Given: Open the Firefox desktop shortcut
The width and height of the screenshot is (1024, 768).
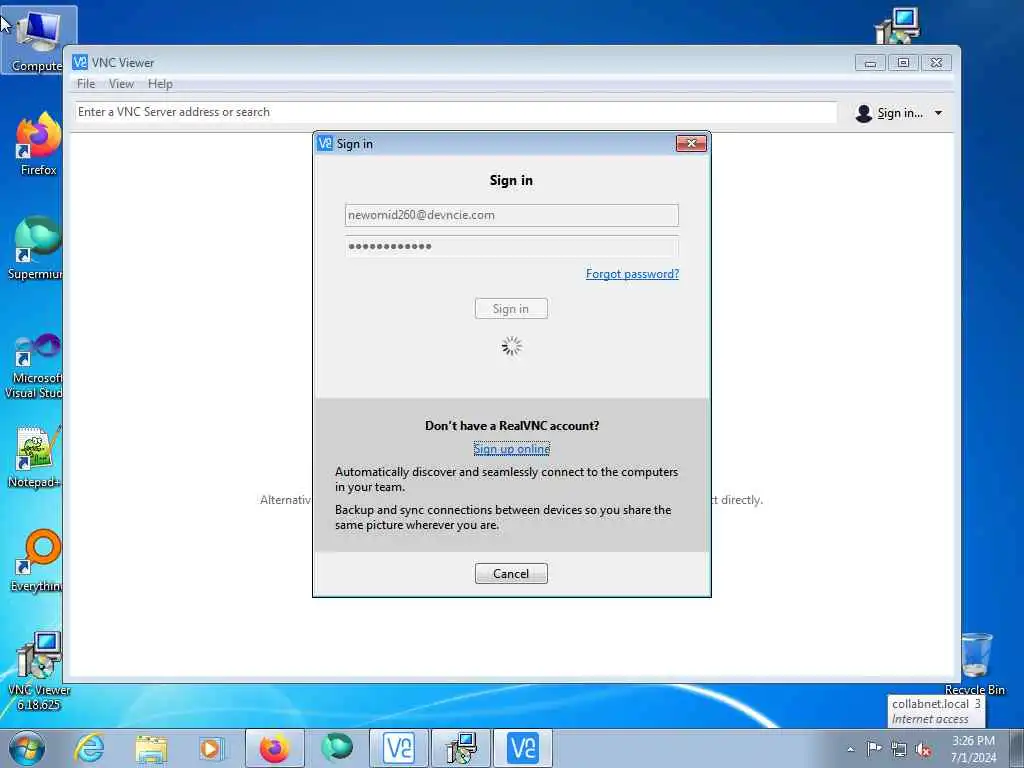Looking at the screenshot, I should 38,144.
